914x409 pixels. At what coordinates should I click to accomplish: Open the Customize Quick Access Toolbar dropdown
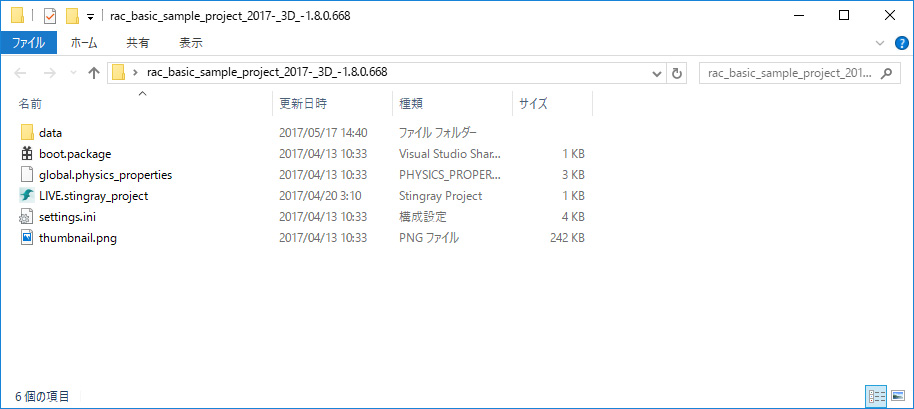[x=90, y=16]
